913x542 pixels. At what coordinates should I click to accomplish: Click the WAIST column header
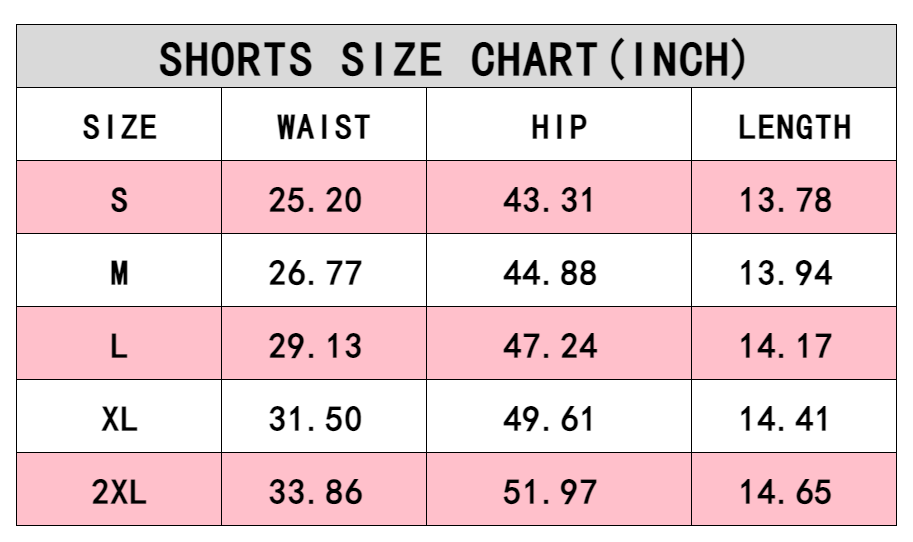click(x=324, y=128)
